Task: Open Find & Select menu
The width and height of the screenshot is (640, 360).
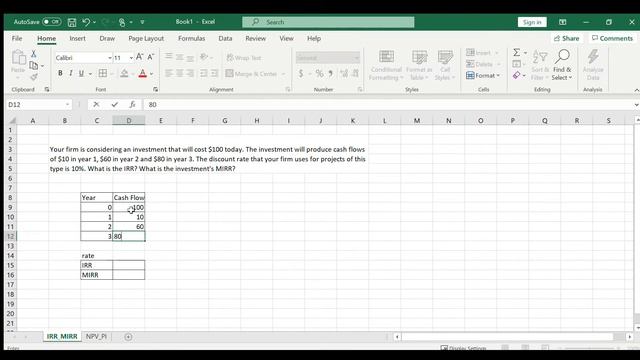Action: pos(562,65)
